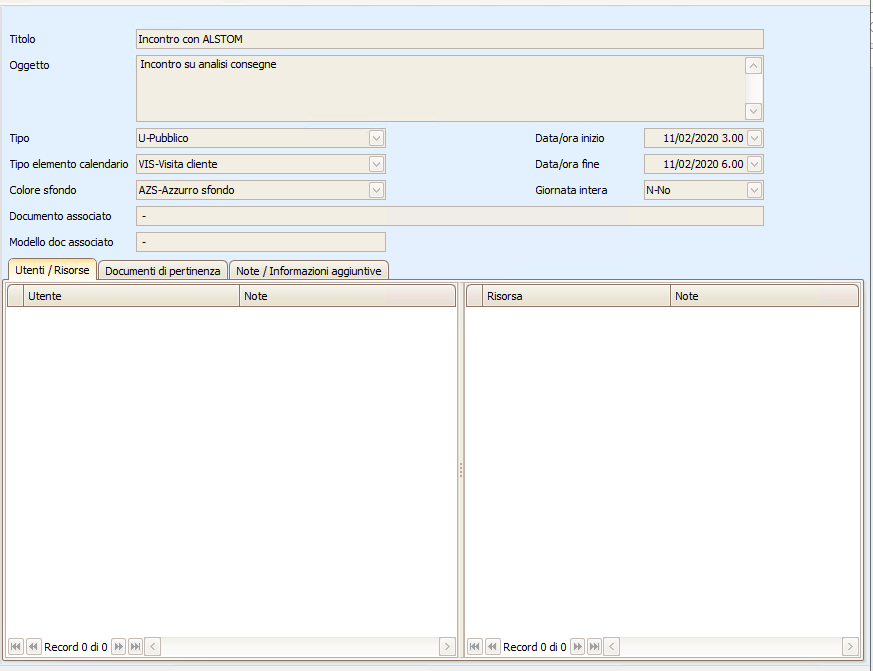Go to first record in Utente grid
873x671 pixels.
16,647
